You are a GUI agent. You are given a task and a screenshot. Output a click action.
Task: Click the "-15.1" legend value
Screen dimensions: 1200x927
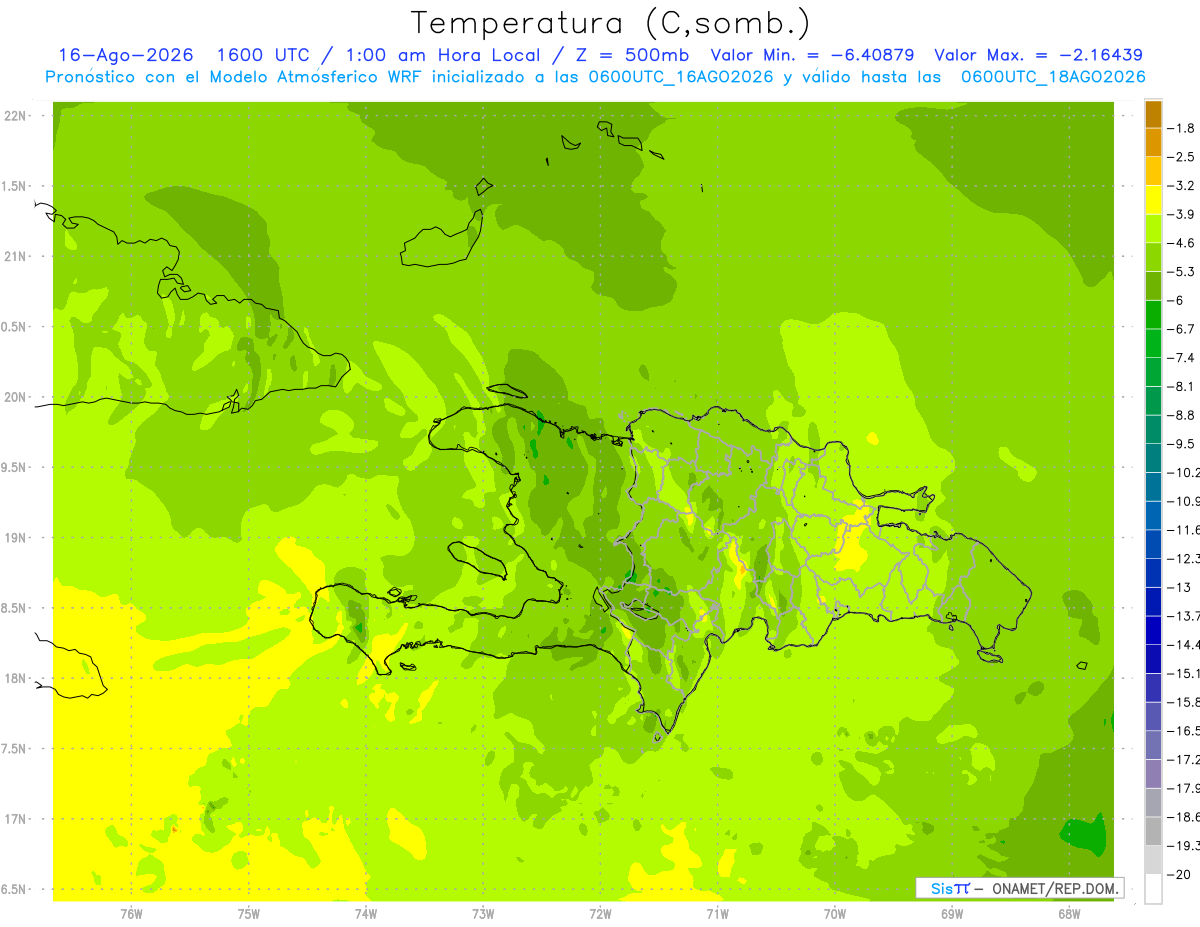[1184, 673]
